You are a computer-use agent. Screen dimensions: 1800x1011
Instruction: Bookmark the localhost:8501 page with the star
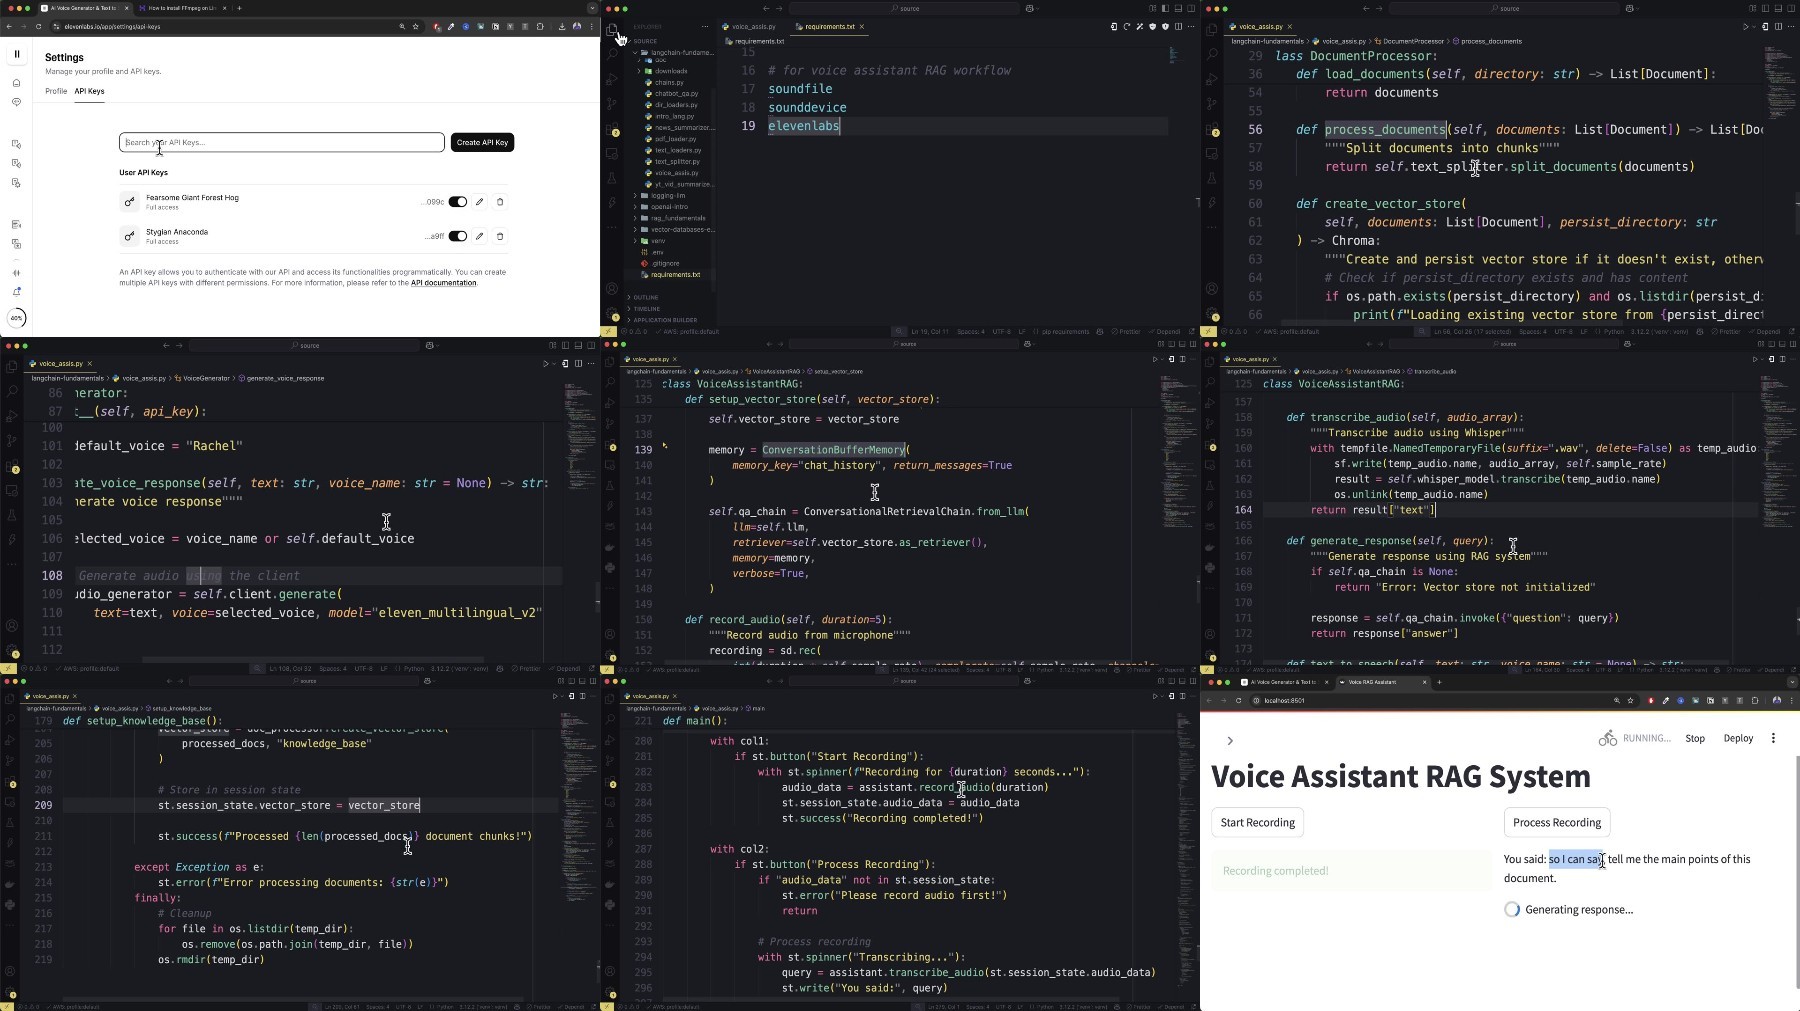pos(1630,700)
